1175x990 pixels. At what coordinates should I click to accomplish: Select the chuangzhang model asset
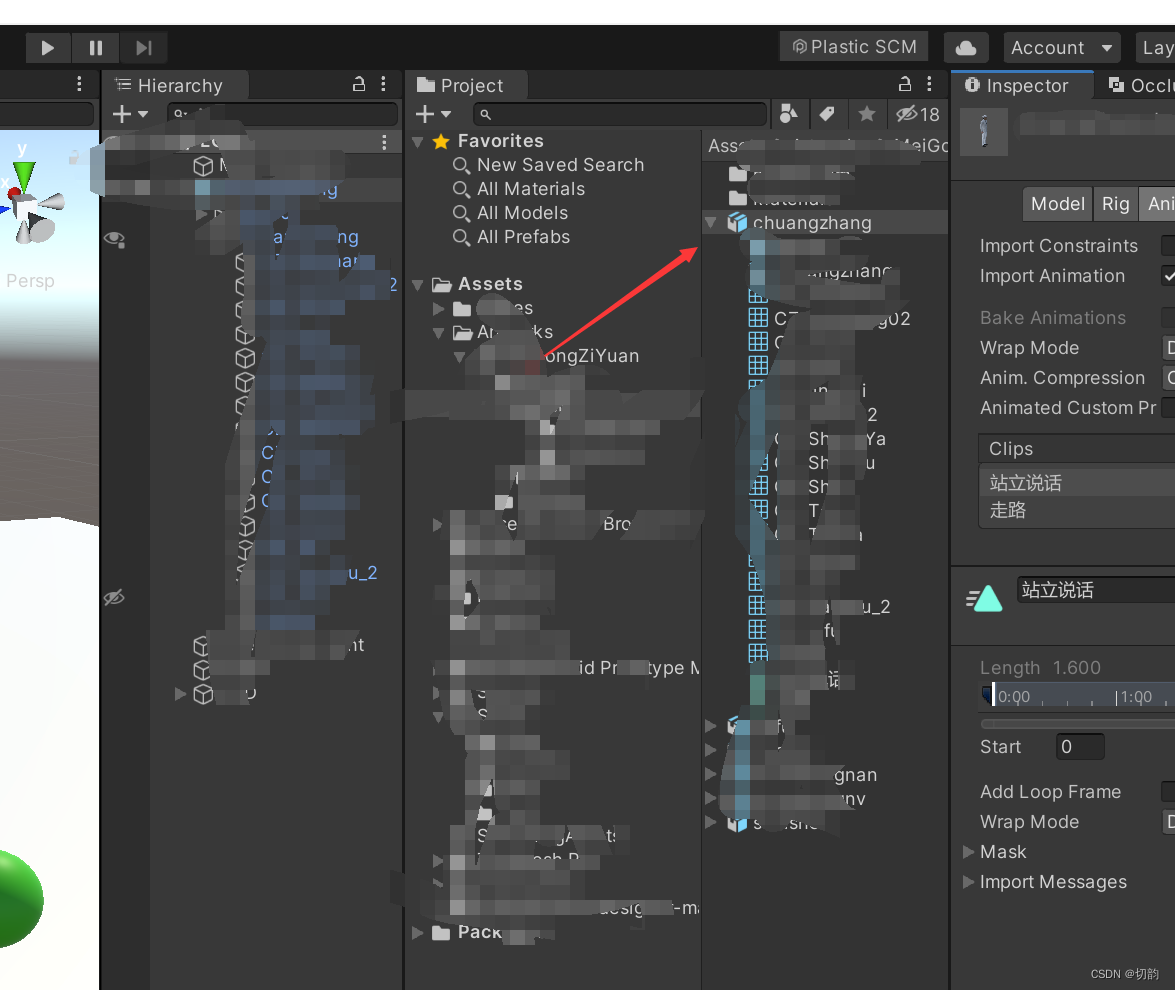coord(812,223)
